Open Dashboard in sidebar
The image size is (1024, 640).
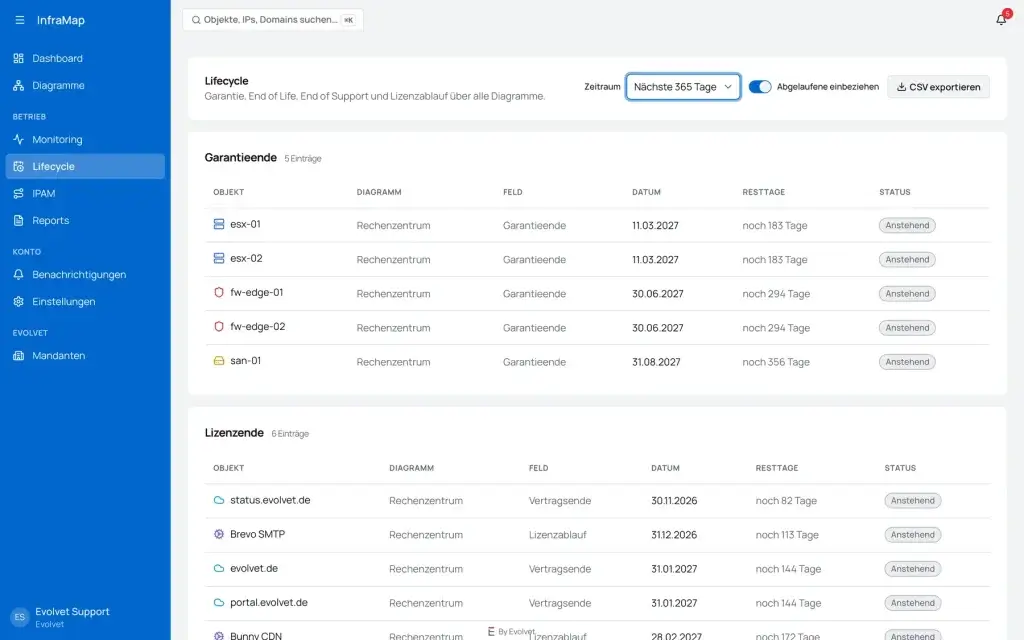tap(85, 58)
